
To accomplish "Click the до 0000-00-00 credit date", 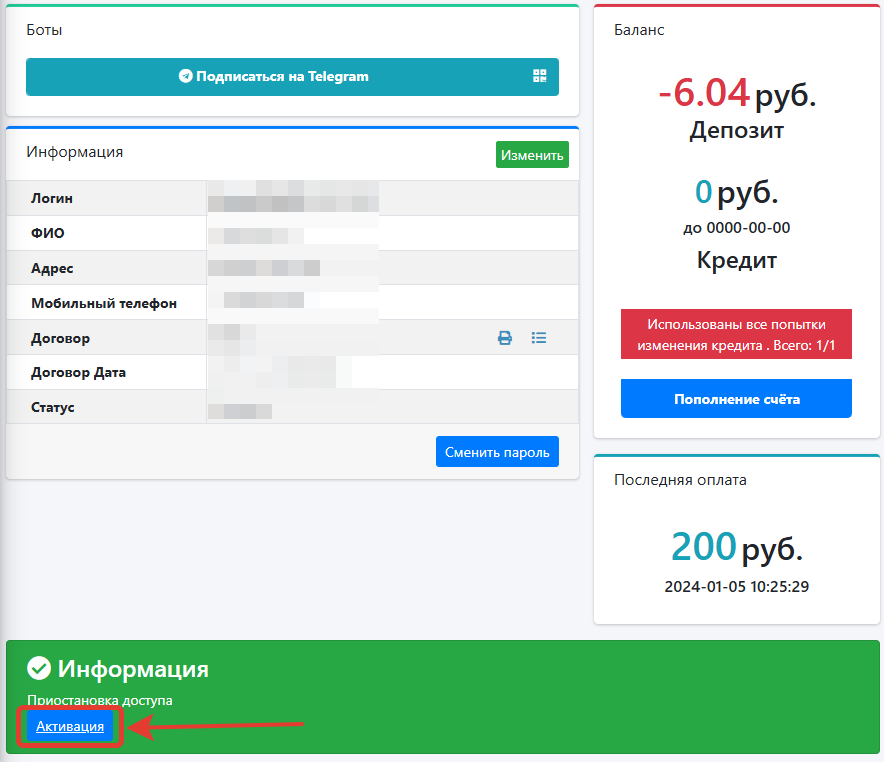I will pos(736,228).
